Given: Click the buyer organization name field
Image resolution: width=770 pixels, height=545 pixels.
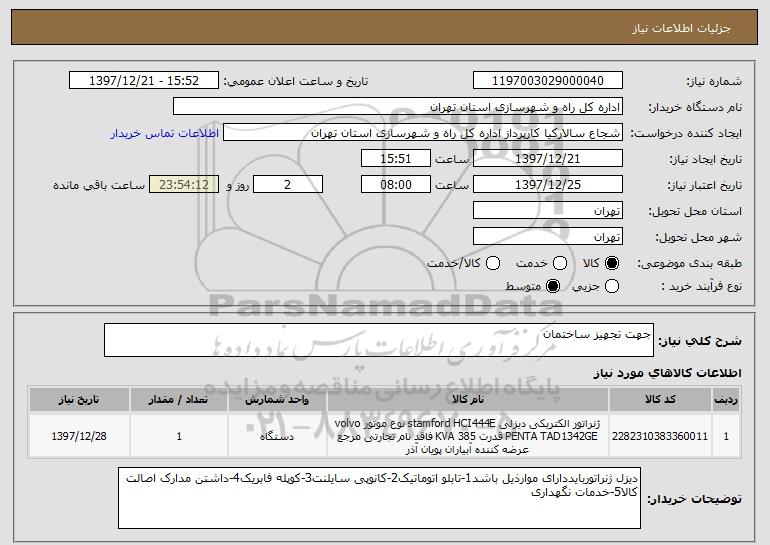Looking at the screenshot, I should pyautogui.click(x=398, y=107).
